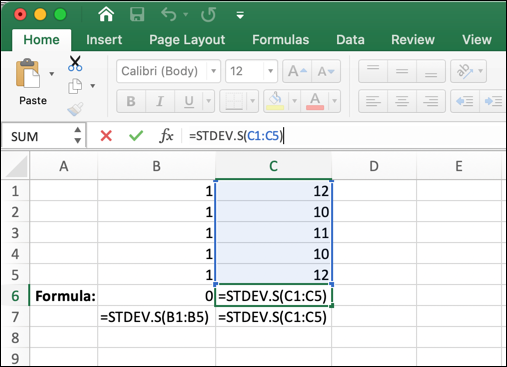Screen dimensions: 507x367
Task: Apply red font color
Action: pos(315,101)
